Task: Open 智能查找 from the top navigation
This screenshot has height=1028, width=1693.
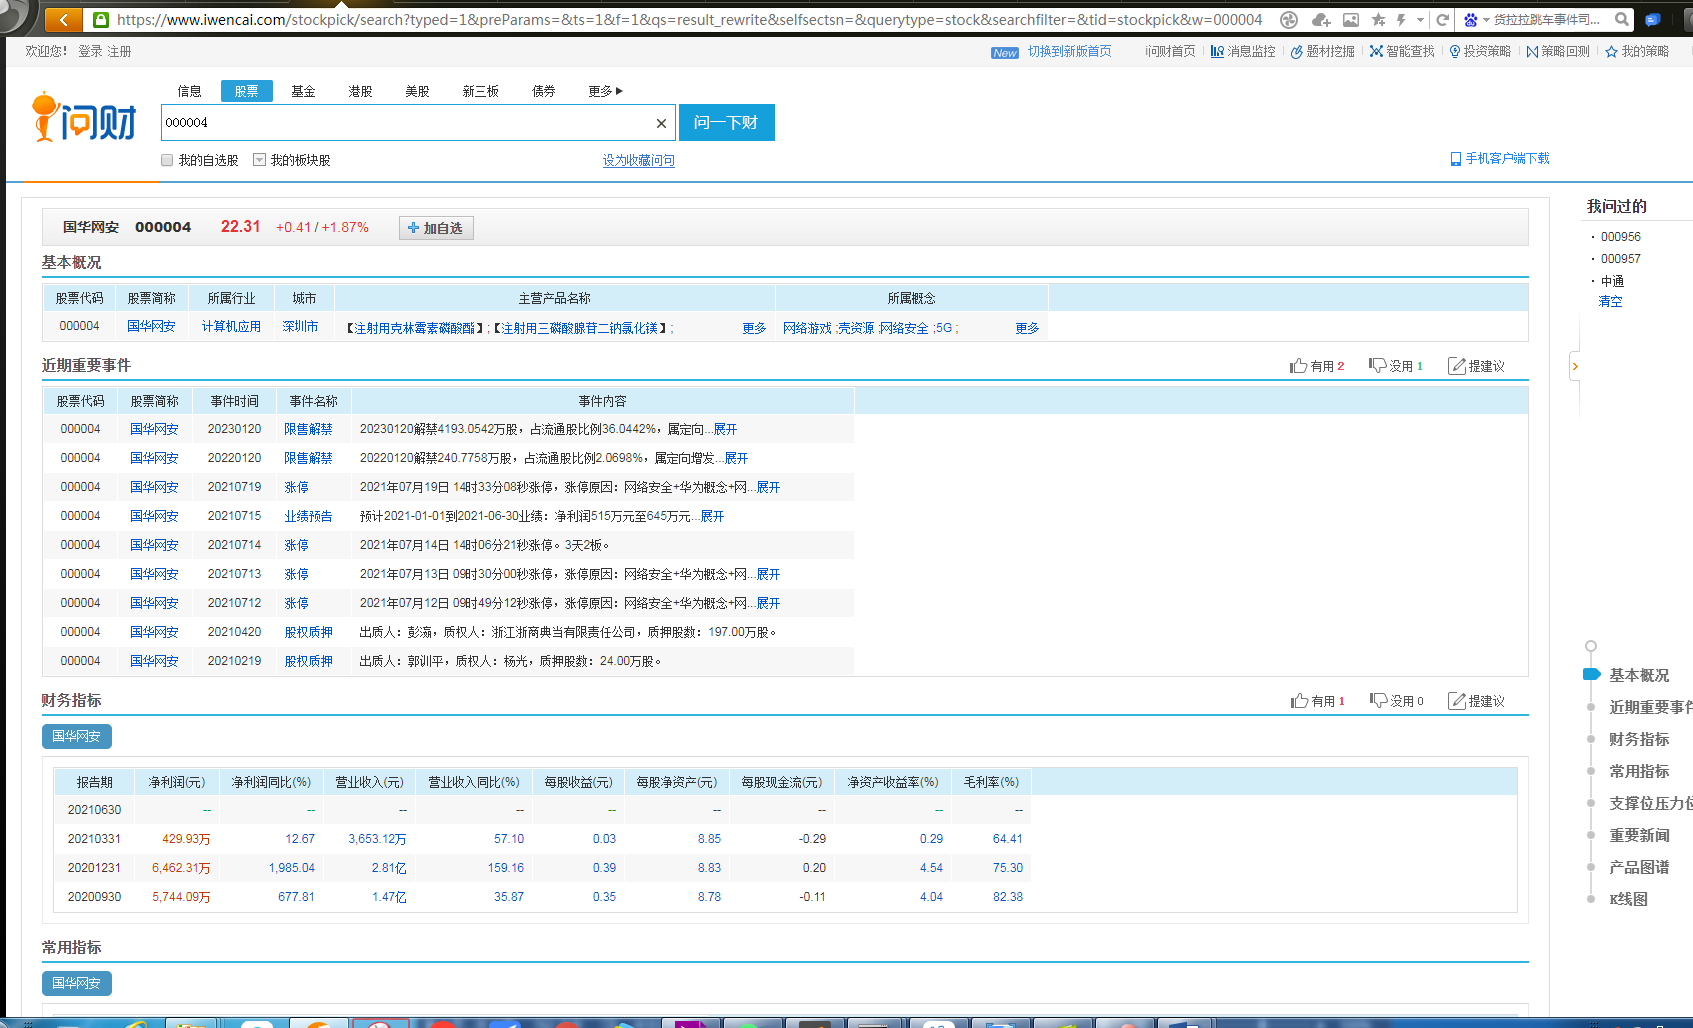Action: (x=1402, y=51)
